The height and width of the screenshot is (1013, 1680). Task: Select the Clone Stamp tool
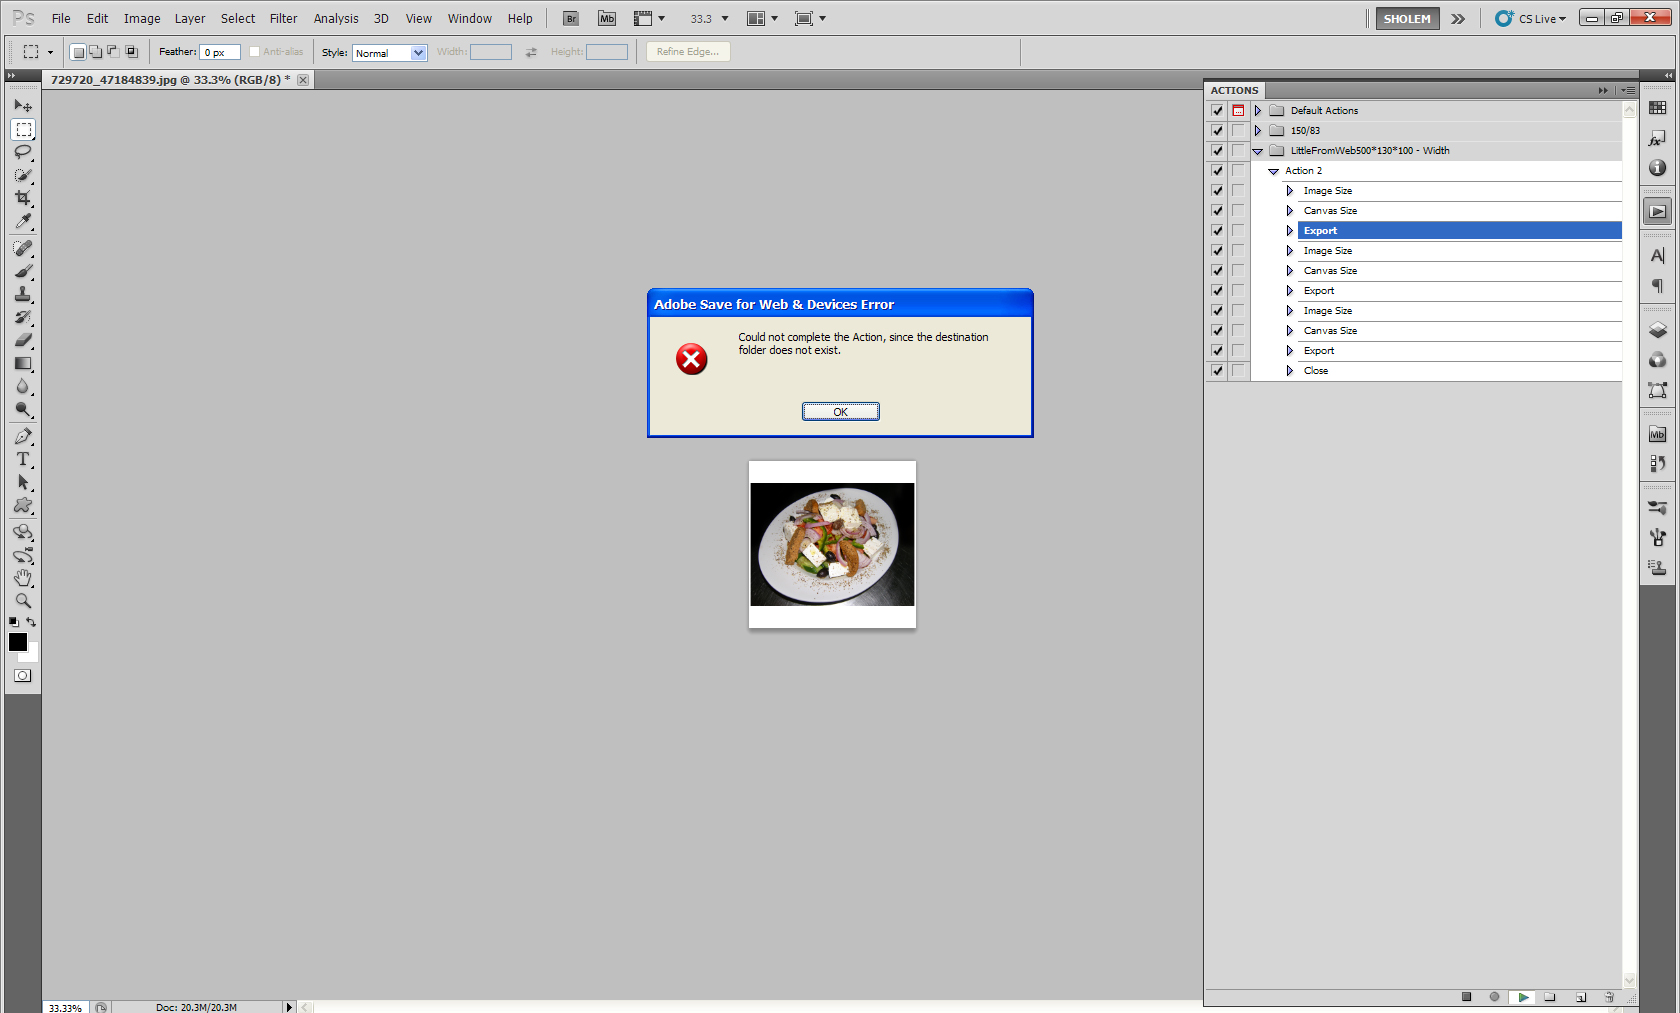point(23,294)
